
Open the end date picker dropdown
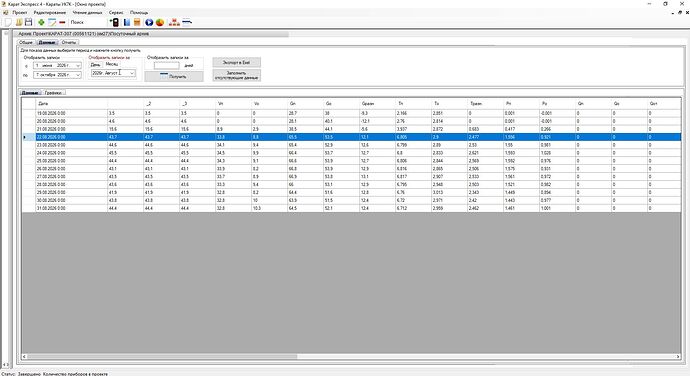click(78, 75)
